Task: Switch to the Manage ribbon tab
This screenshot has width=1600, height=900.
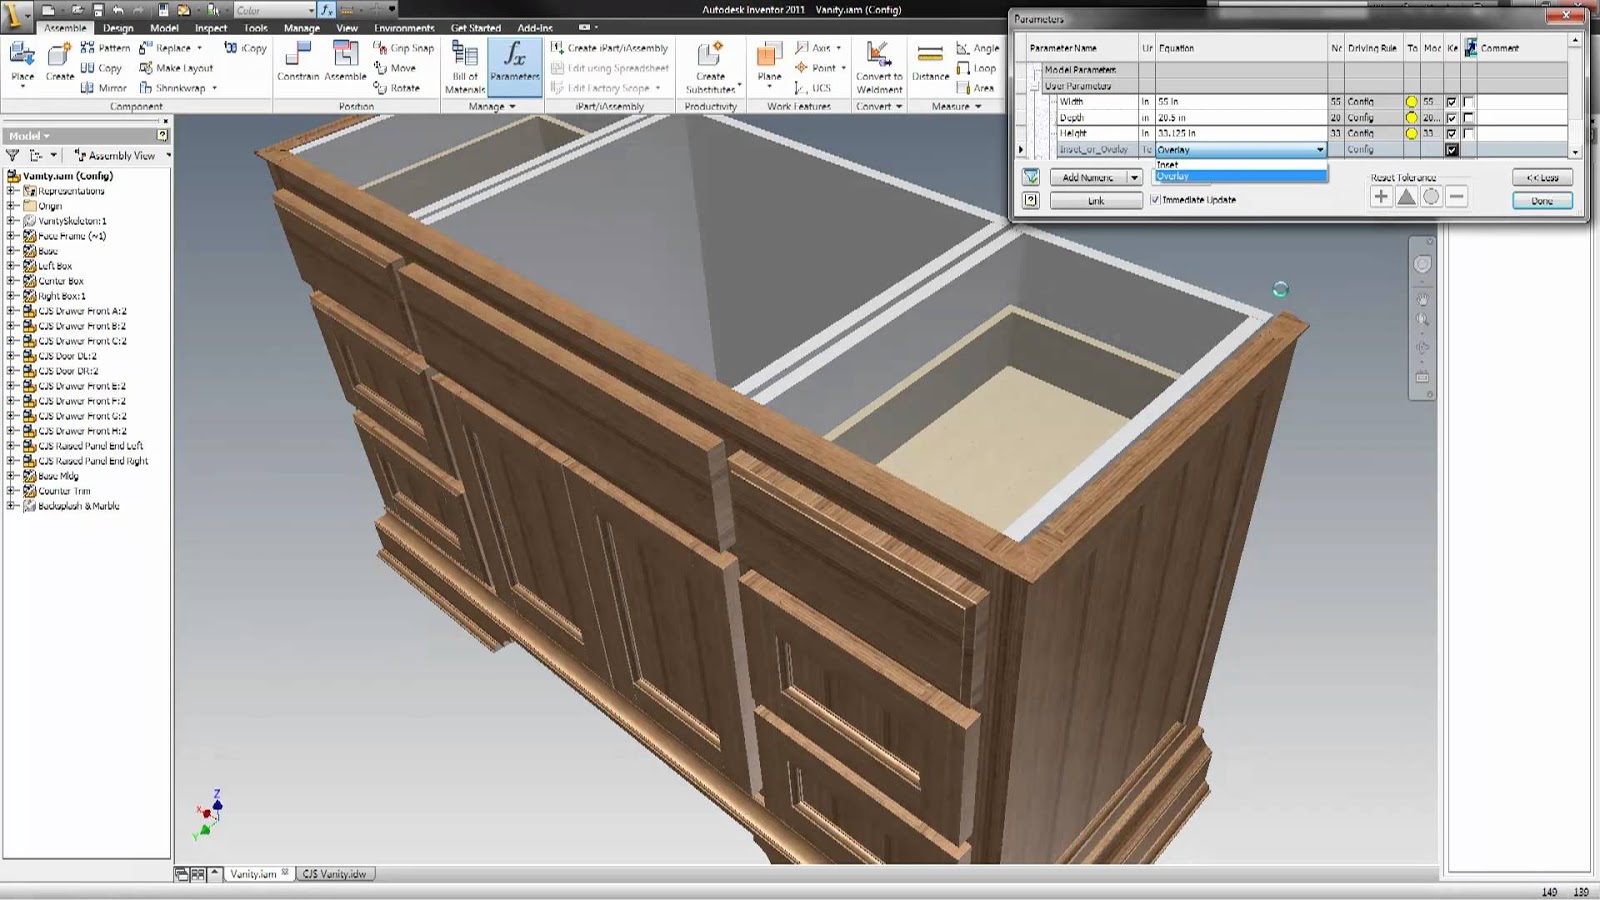Action: [301, 28]
